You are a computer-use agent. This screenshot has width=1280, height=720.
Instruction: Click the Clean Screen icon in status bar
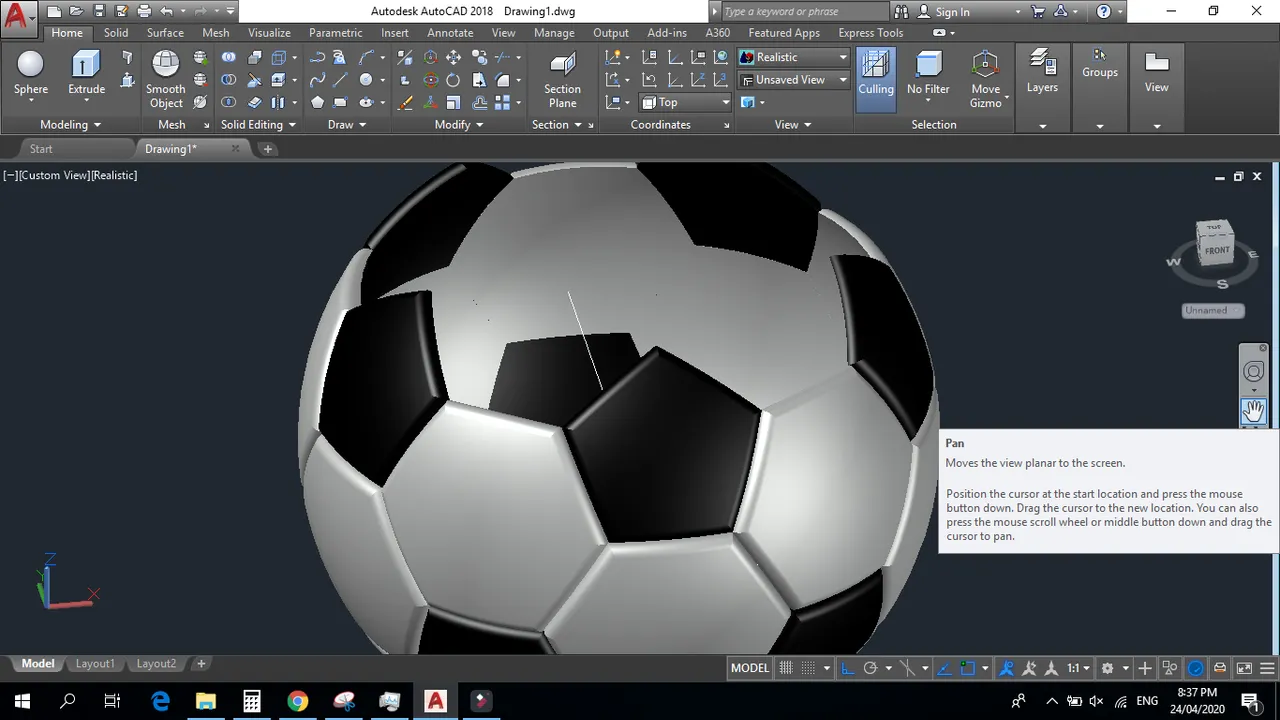(x=1244, y=668)
